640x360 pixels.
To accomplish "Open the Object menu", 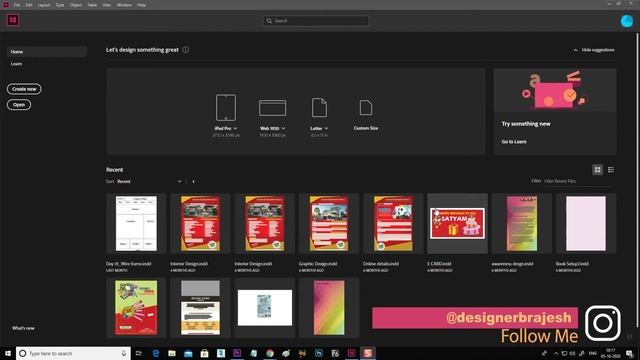I will [76, 5].
